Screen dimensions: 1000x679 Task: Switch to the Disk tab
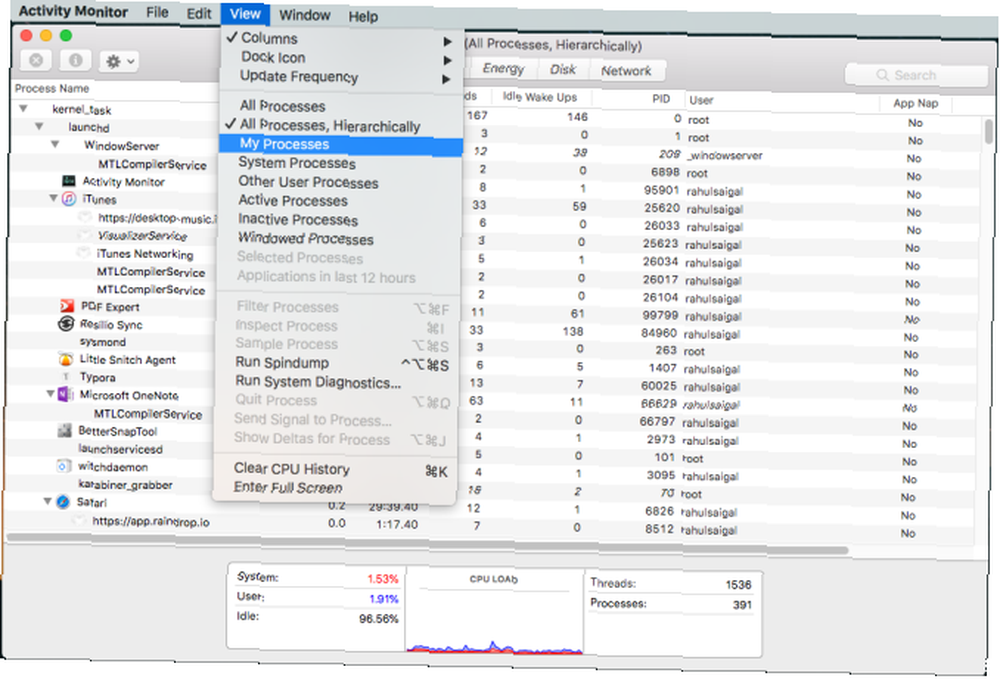coord(563,69)
